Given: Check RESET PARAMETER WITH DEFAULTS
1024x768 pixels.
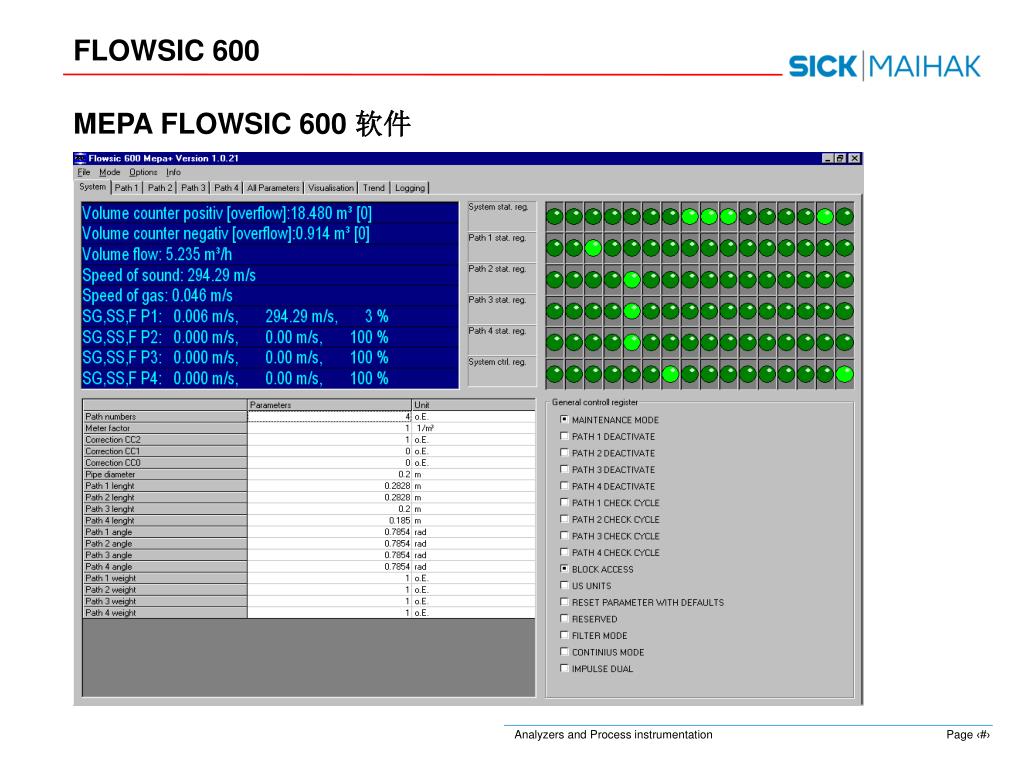Looking at the screenshot, I should click(564, 601).
